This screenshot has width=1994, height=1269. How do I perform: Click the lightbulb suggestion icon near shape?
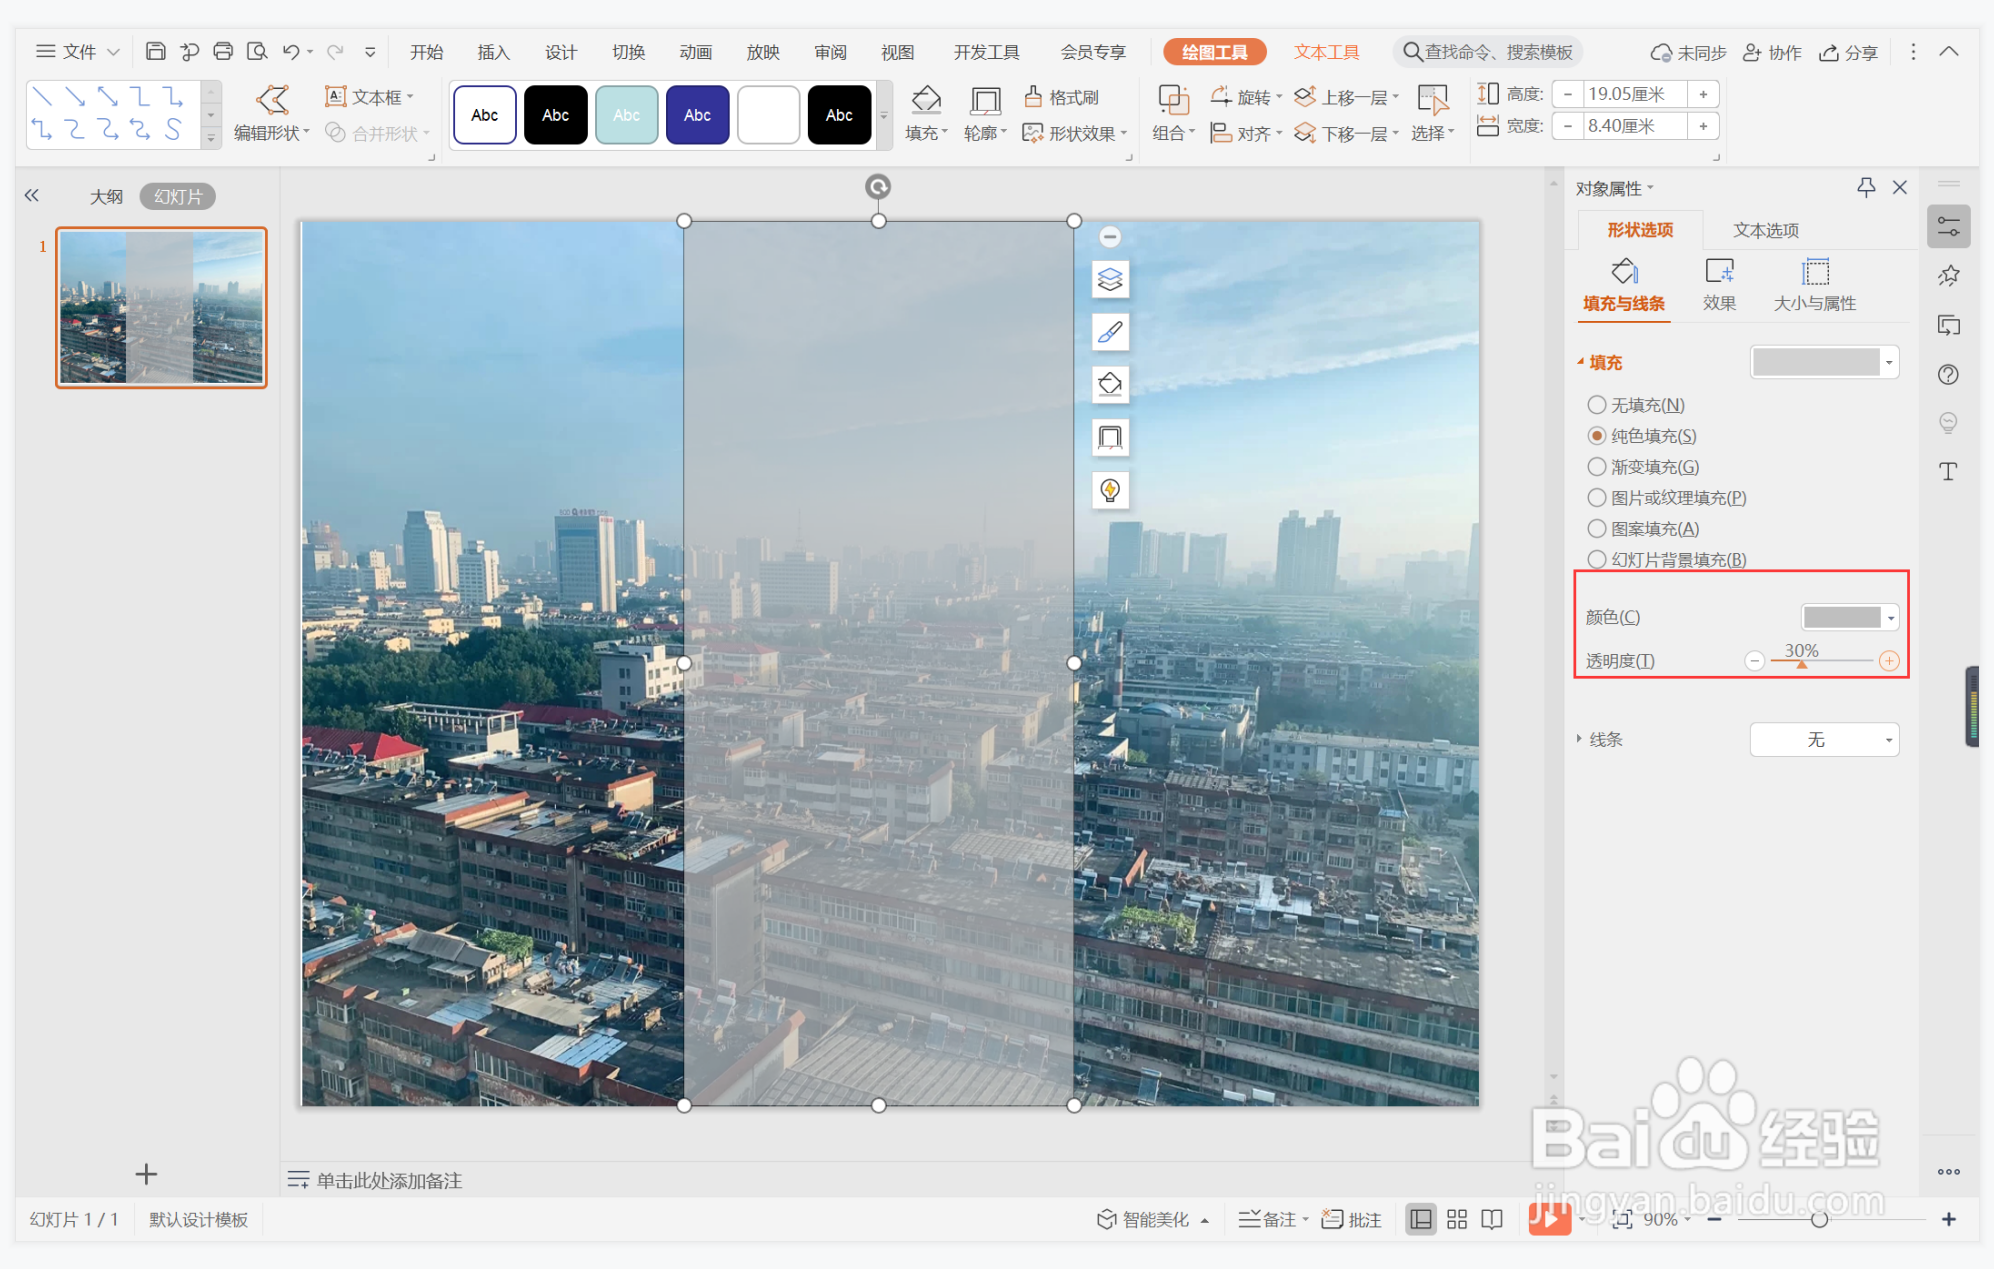point(1110,490)
